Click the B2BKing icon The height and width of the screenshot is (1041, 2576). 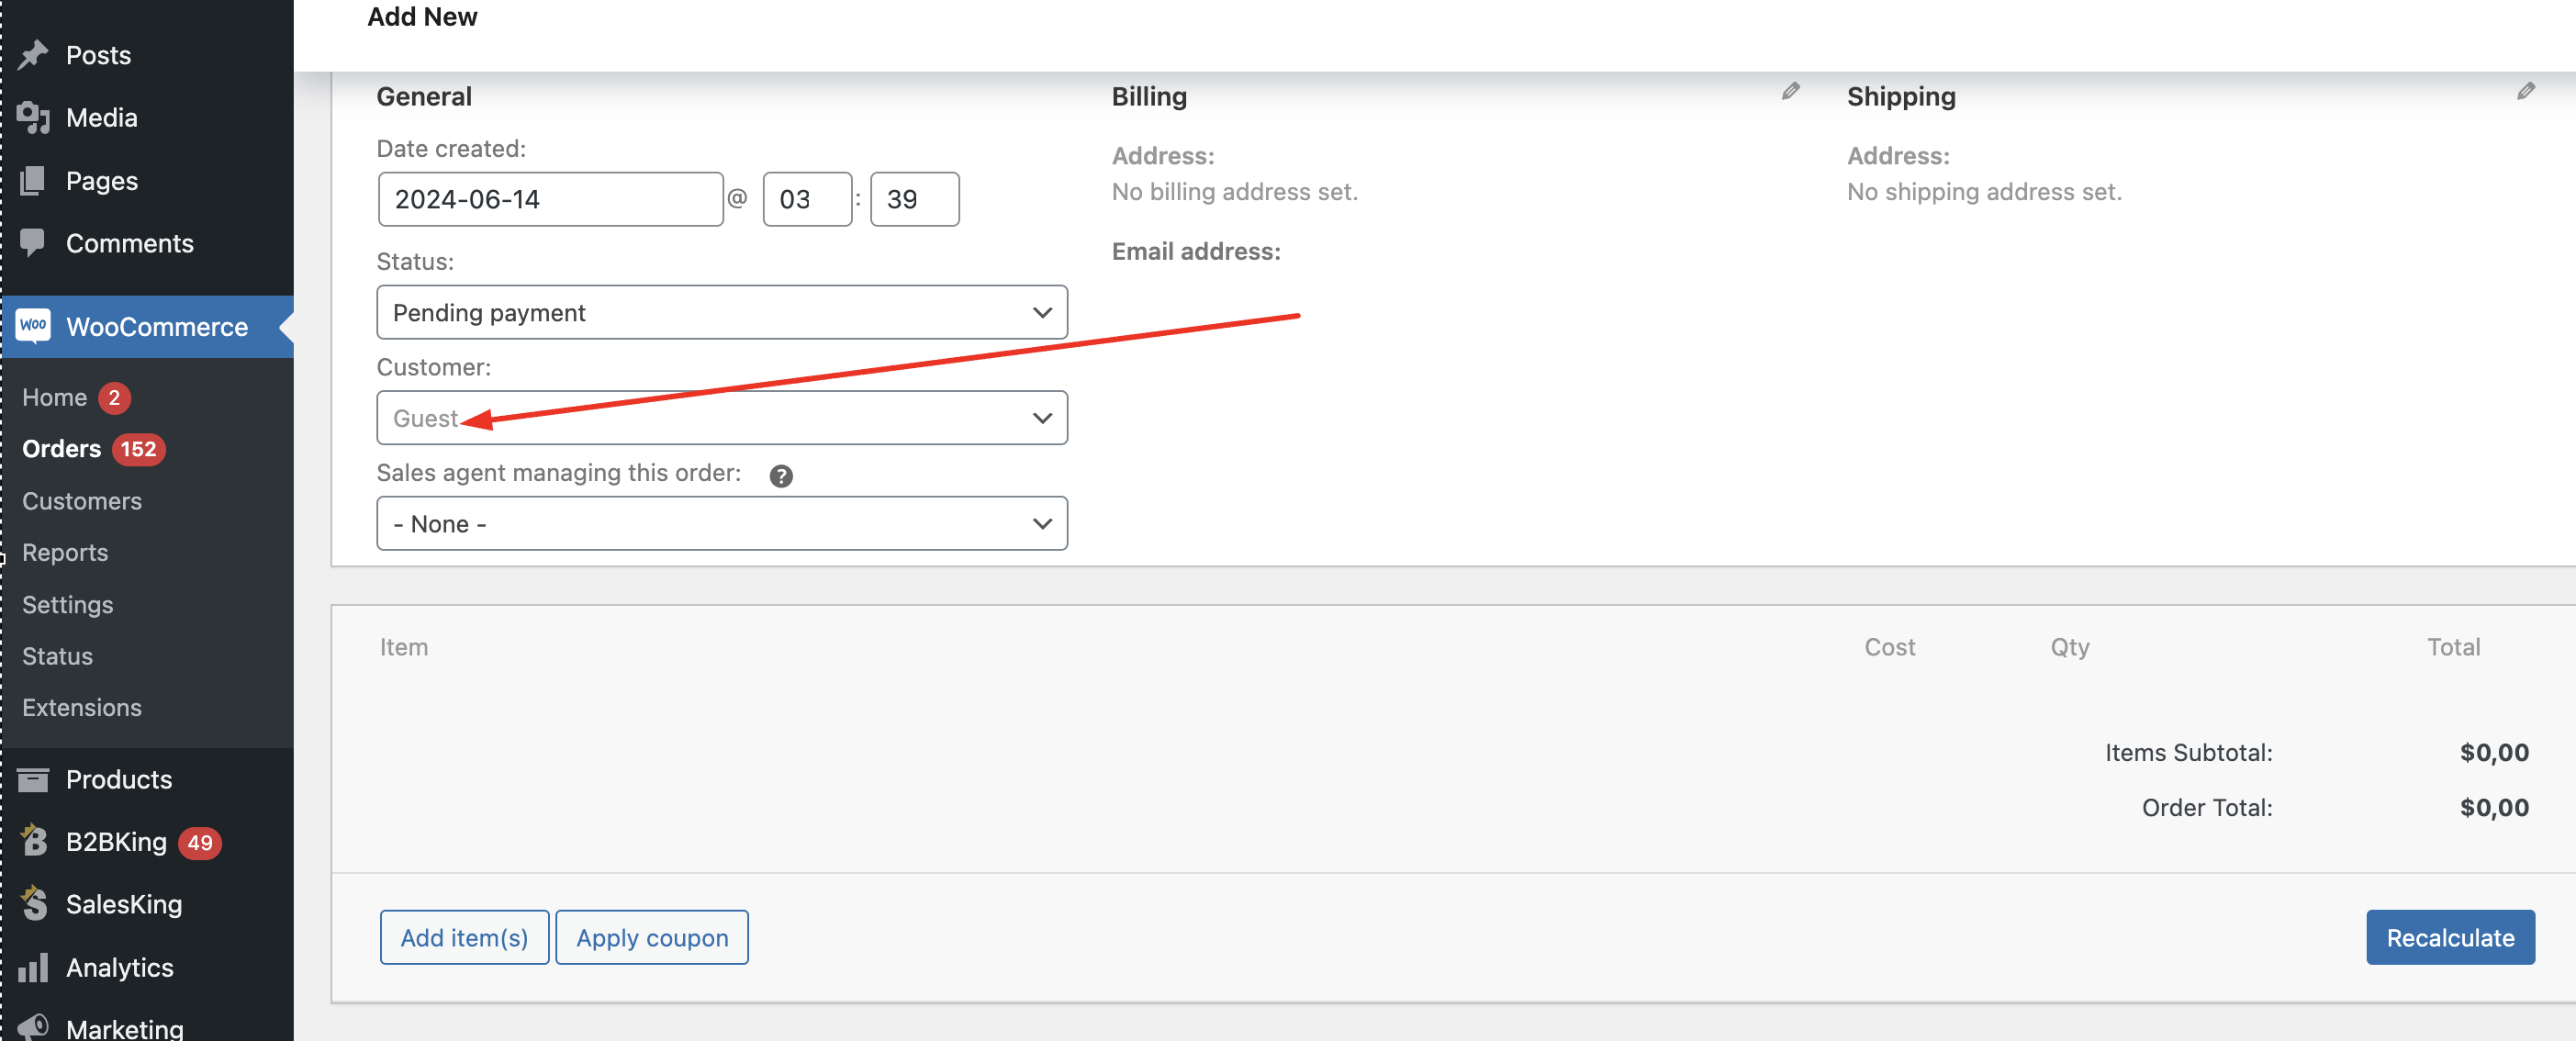[x=33, y=841]
